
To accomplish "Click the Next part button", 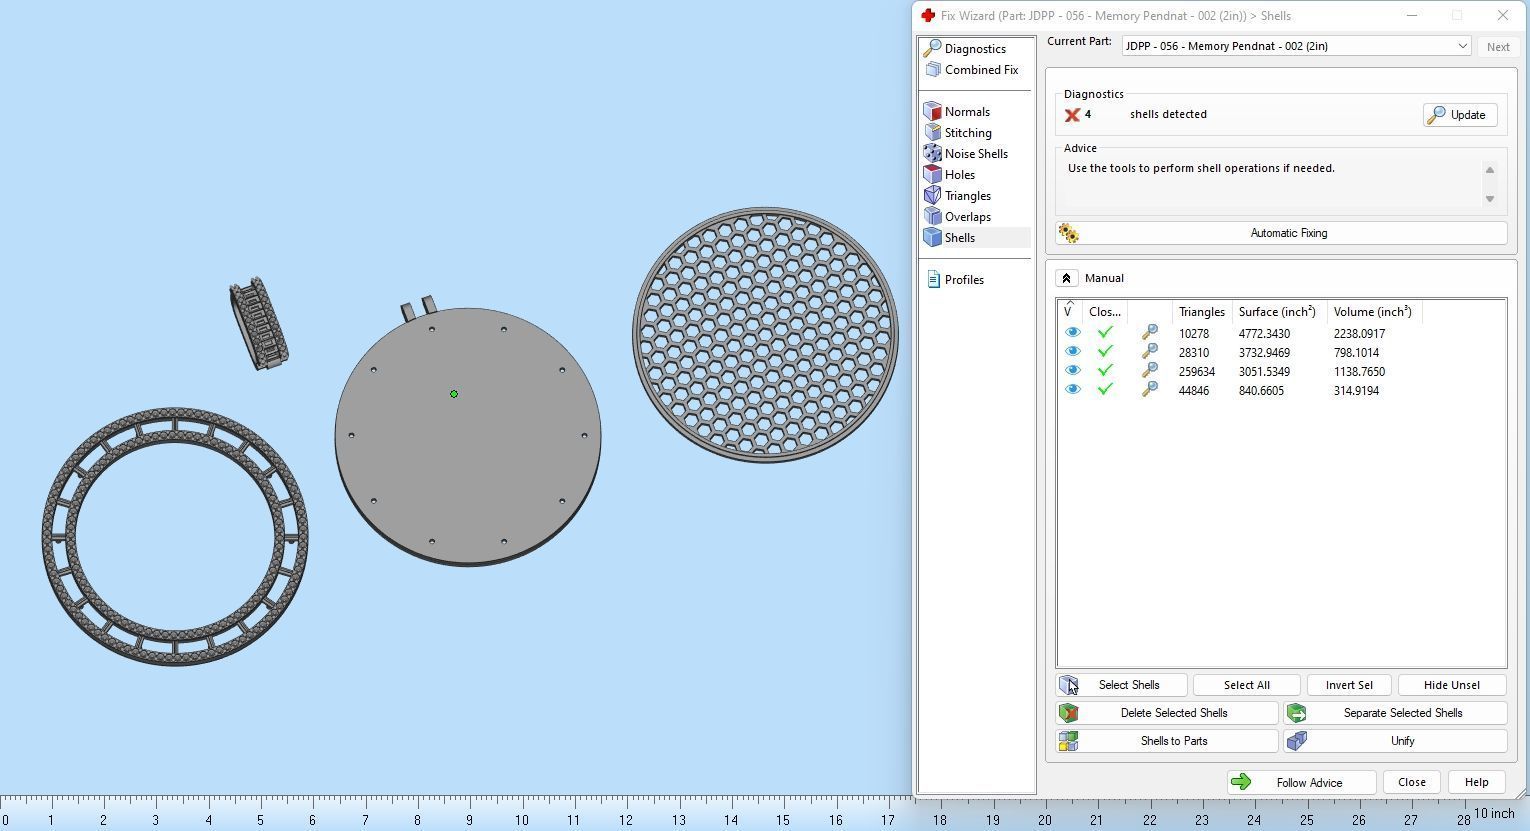I will [1498, 47].
